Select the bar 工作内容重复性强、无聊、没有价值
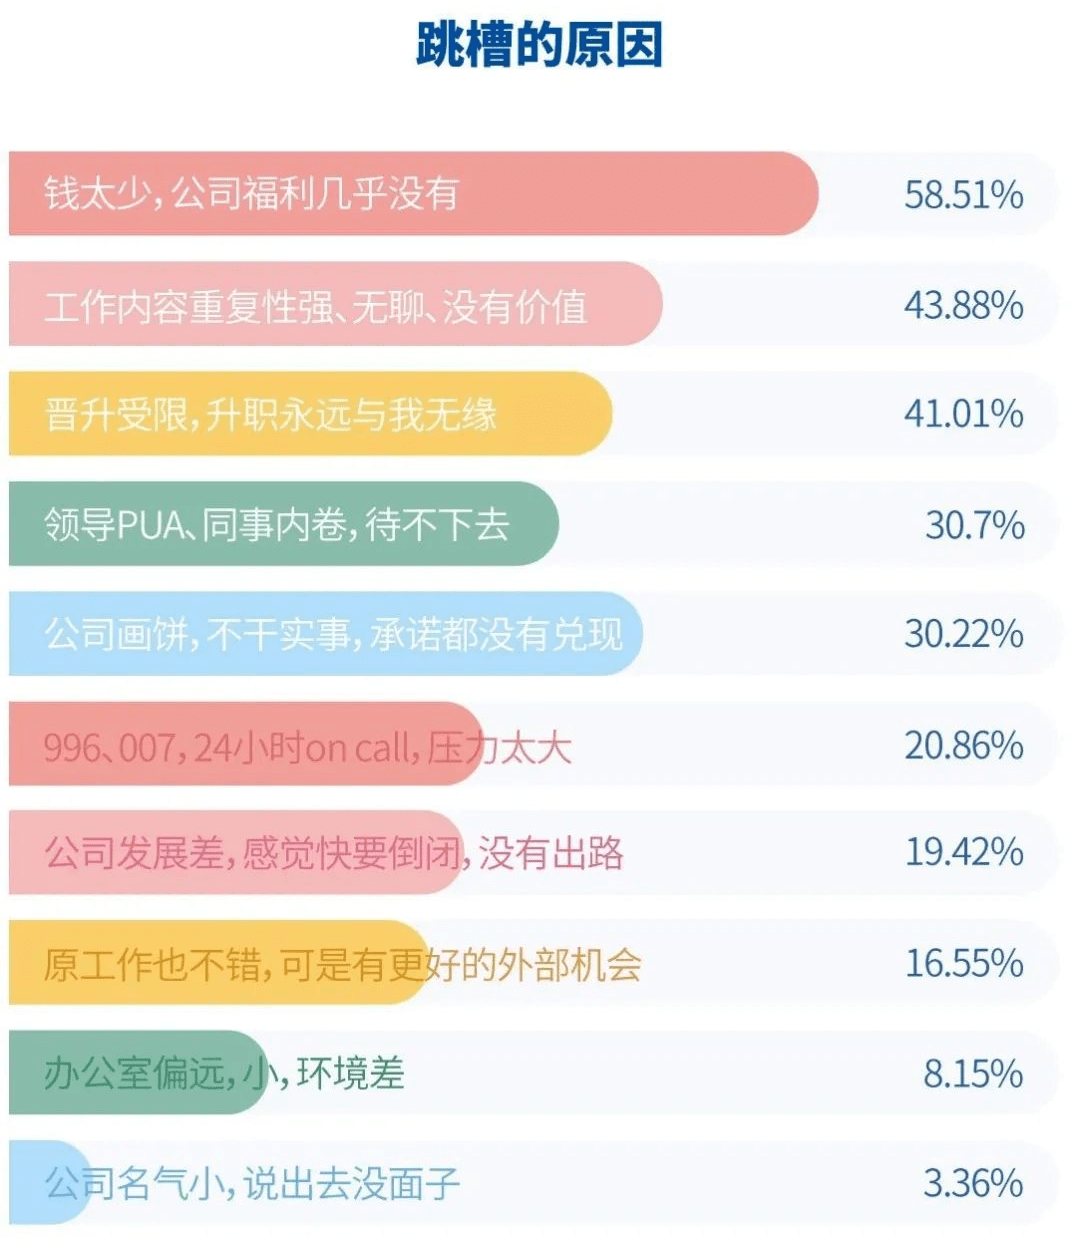Viewport: 1080px width, 1243px height. 336,304
